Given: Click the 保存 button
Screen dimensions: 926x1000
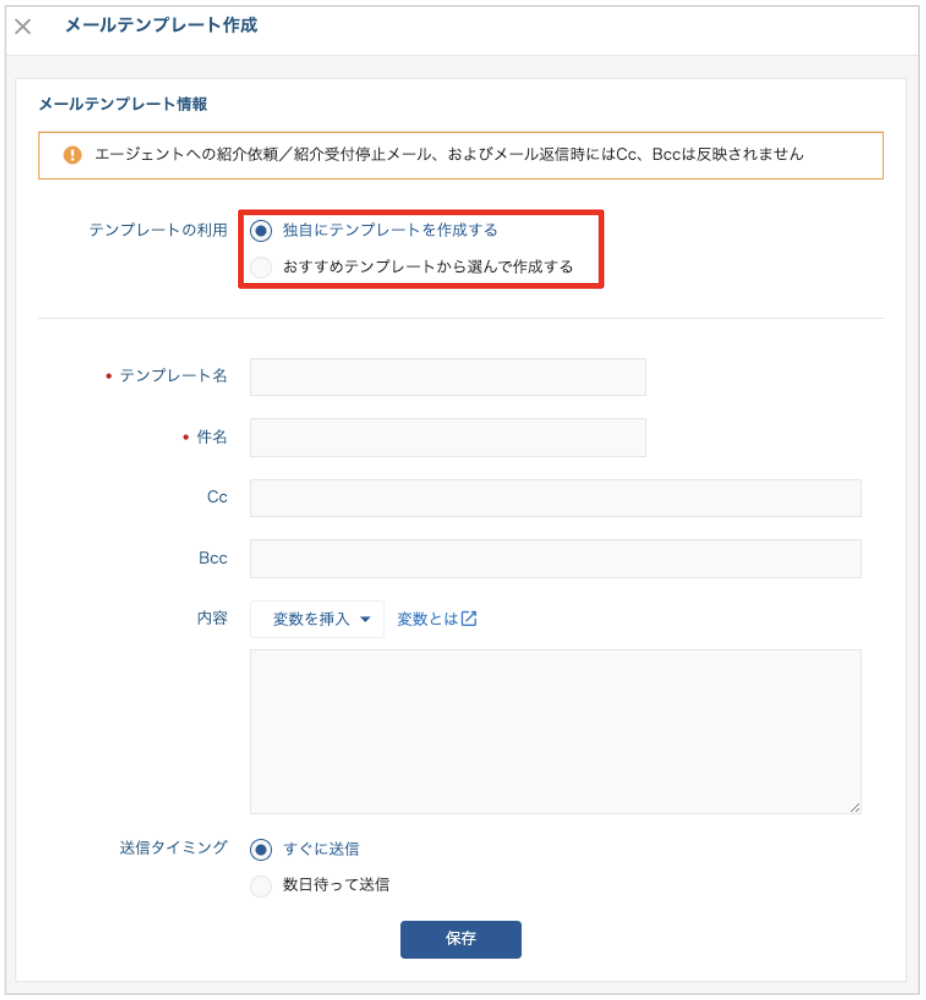Looking at the screenshot, I should [460, 939].
